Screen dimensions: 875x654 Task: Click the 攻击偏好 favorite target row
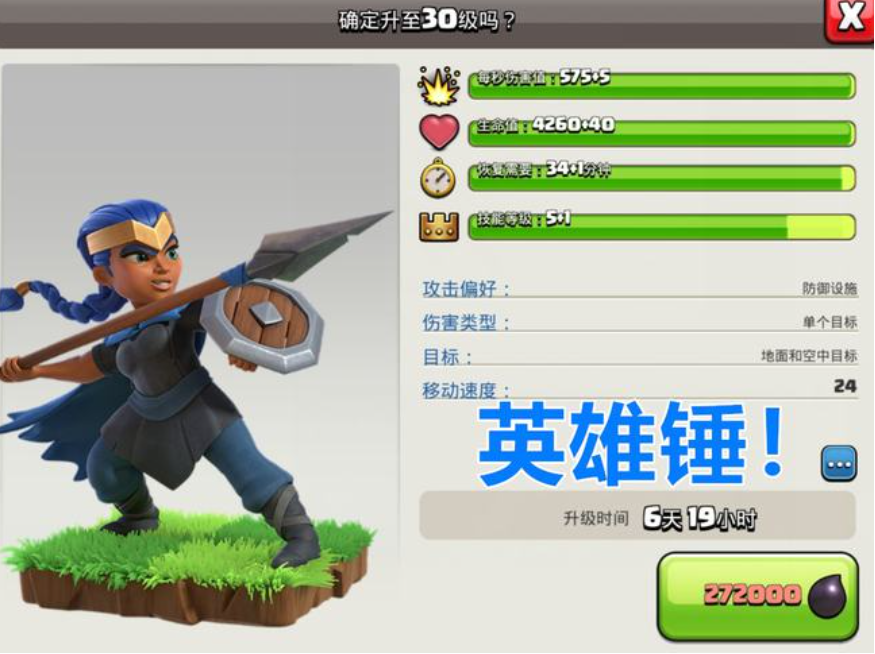(640, 288)
